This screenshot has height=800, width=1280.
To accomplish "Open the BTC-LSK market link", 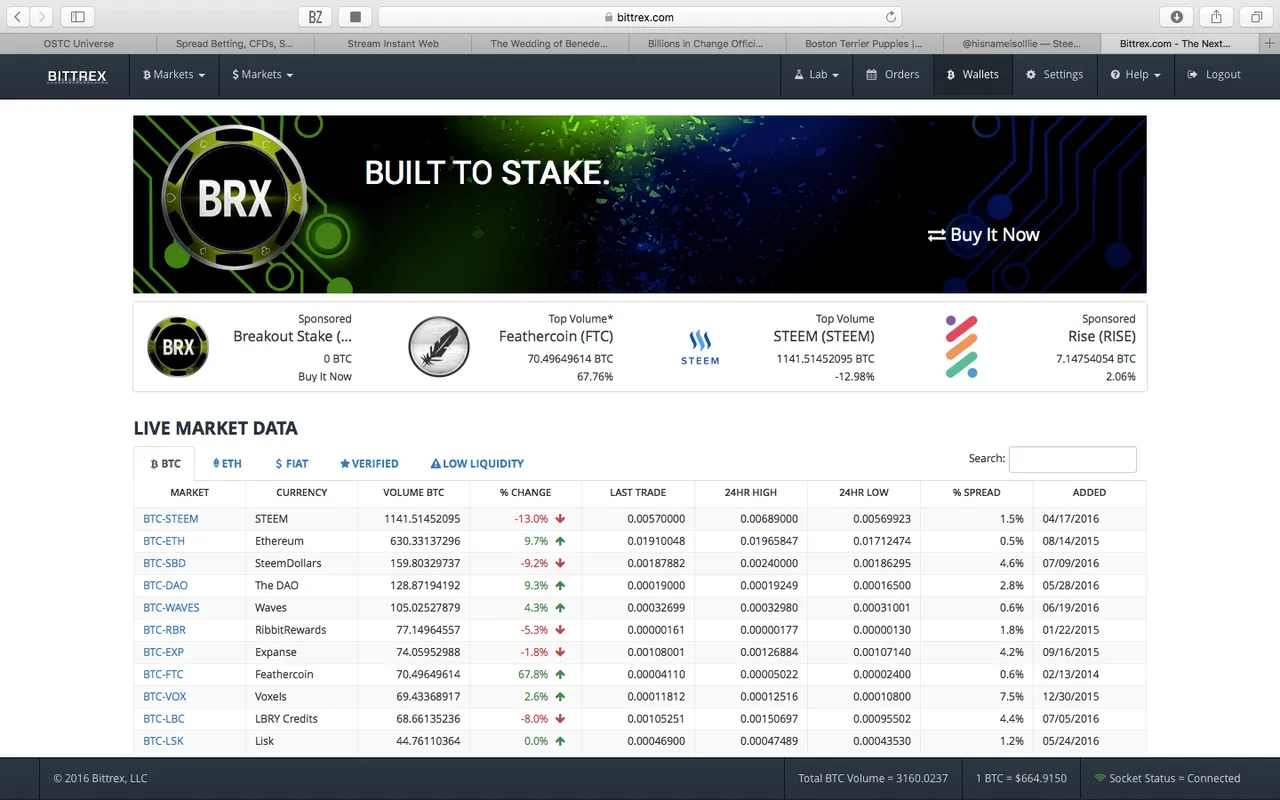I will [x=163, y=741].
